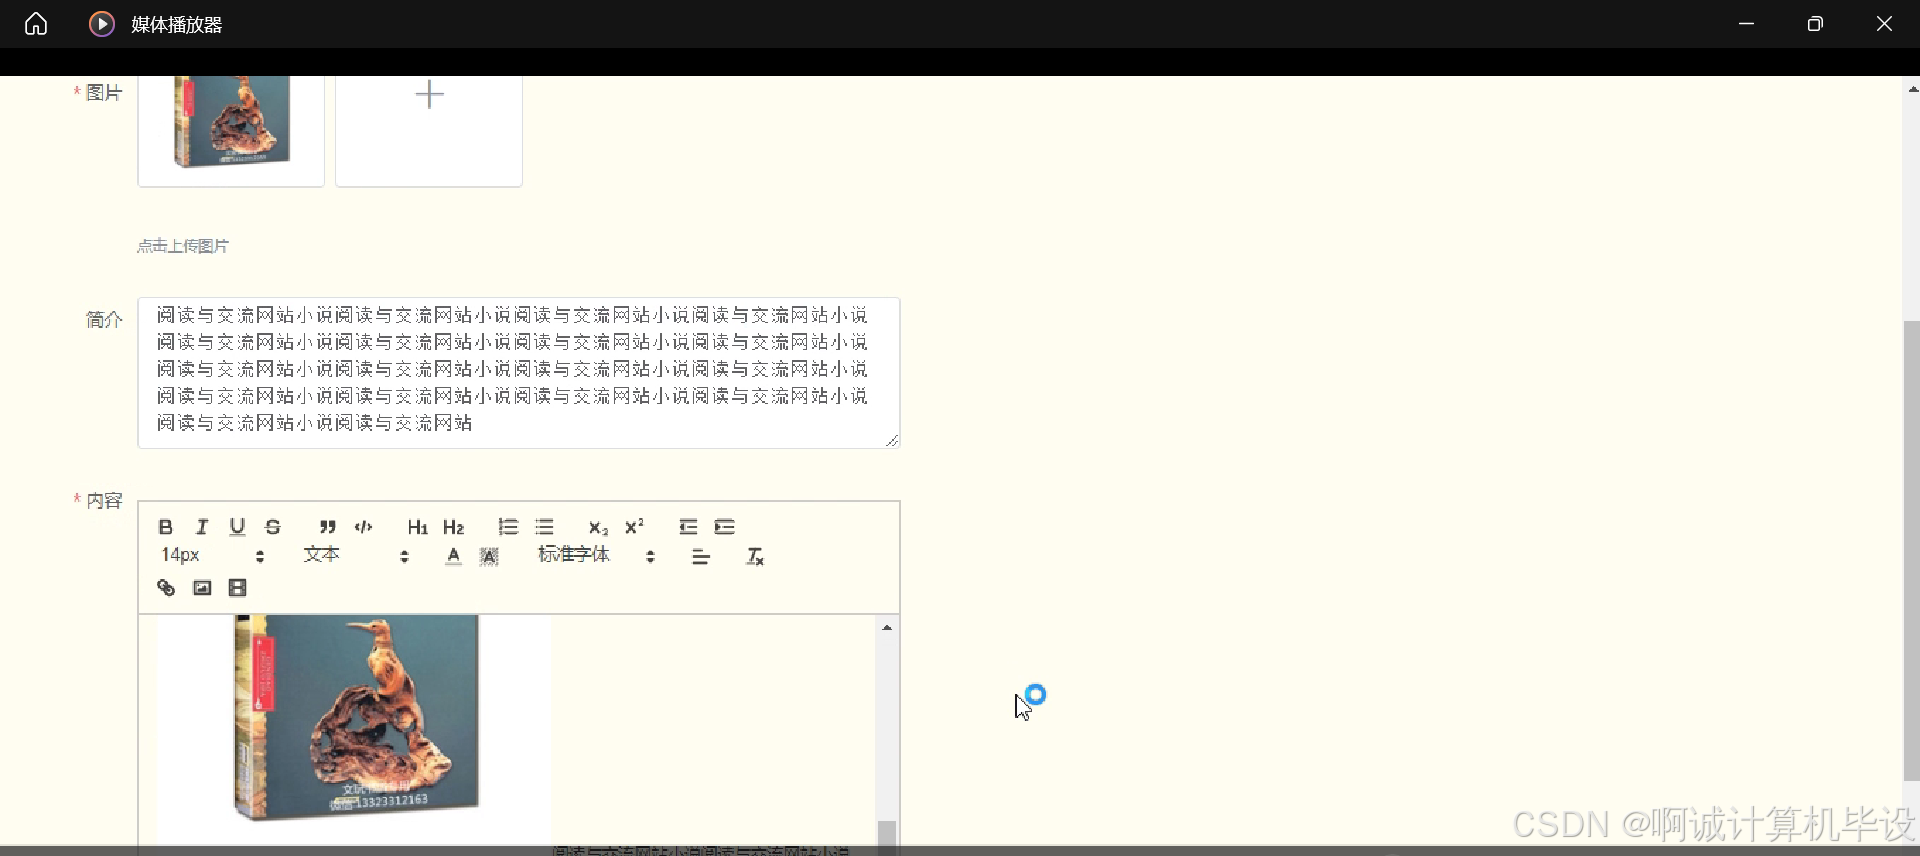
Task: Apply strikethrough formatting
Action: (273, 527)
